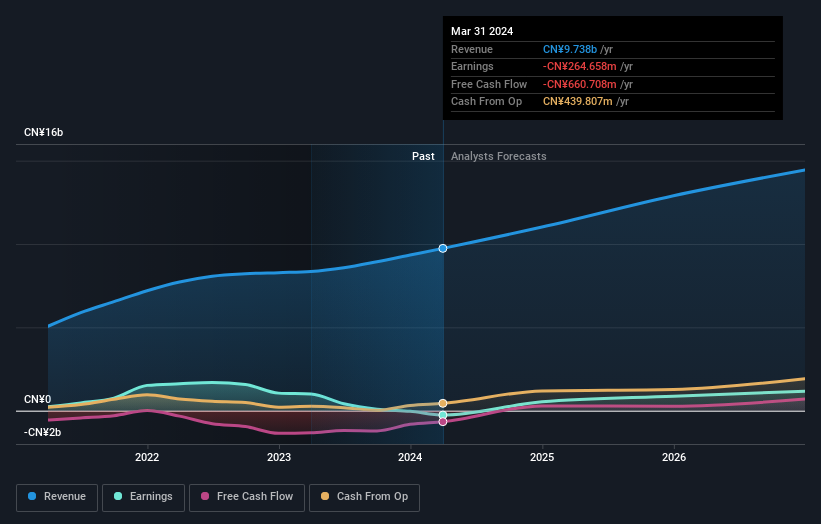Click the Mar 31 2024 tooltip date
The height and width of the screenshot is (524, 821).
[482, 31]
